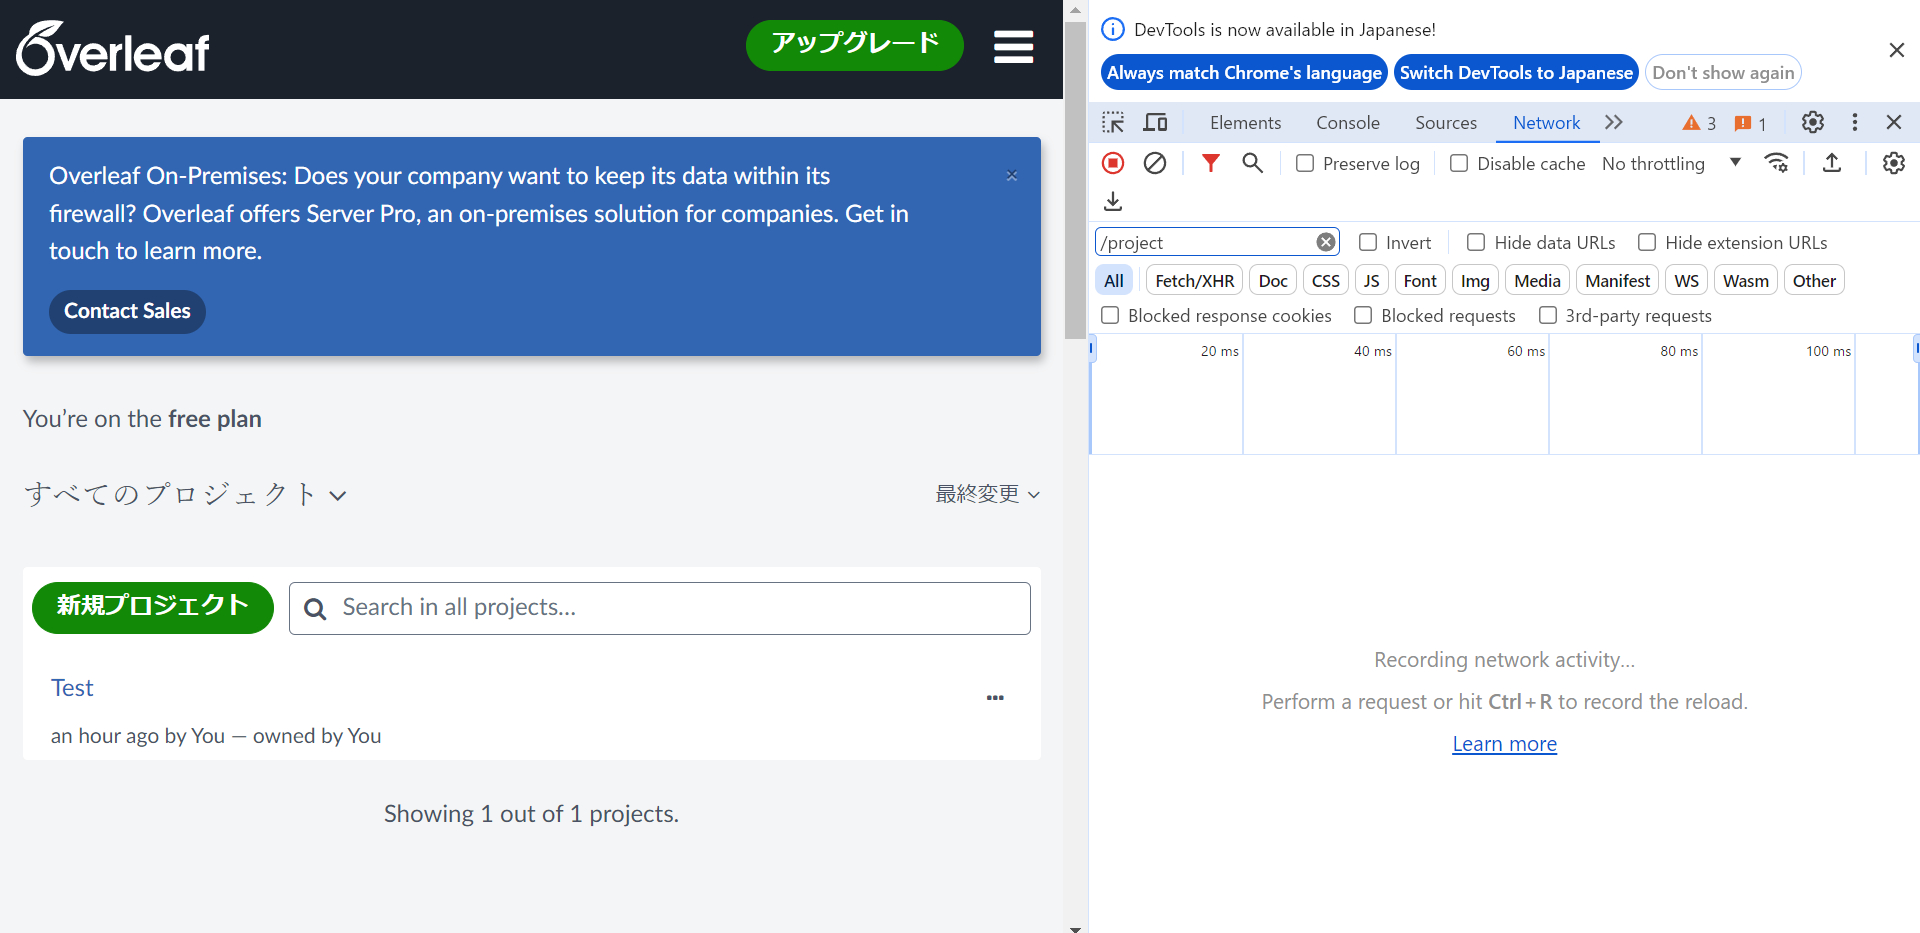Switch to the Sources tab
Viewport: 1920px width, 933px height.
click(x=1446, y=122)
